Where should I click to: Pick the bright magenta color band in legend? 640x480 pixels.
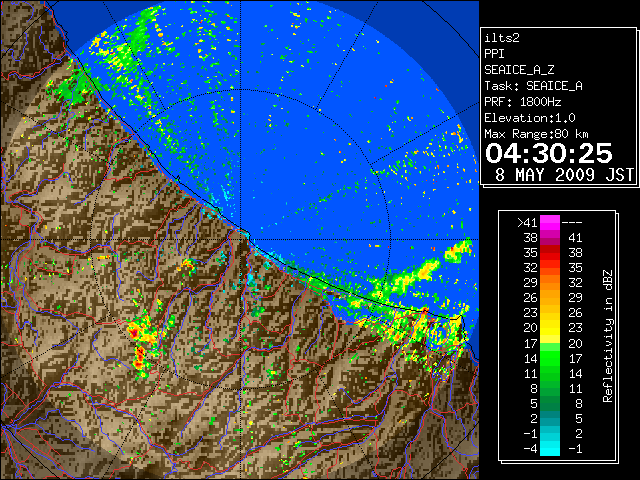[550, 223]
